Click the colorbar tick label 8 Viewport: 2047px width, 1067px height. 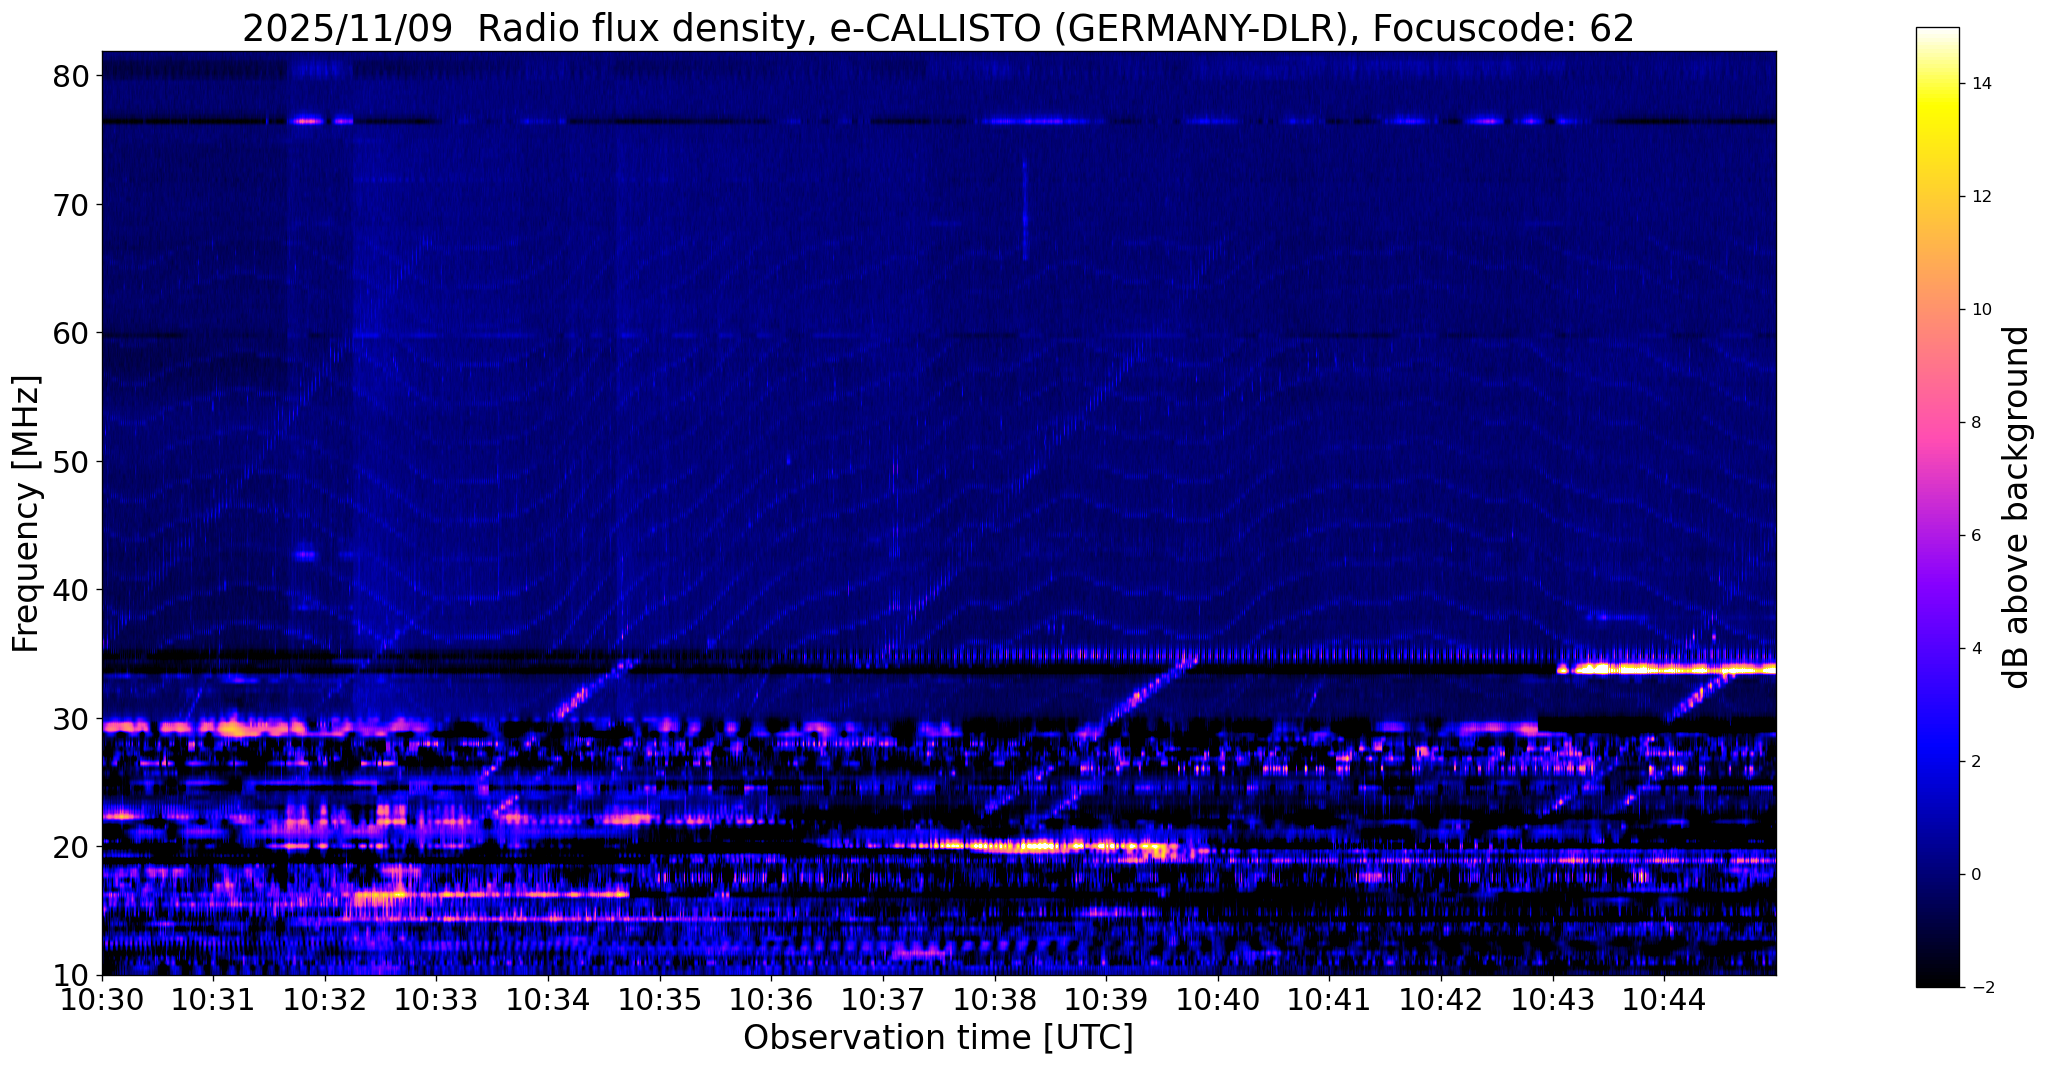1974,423
